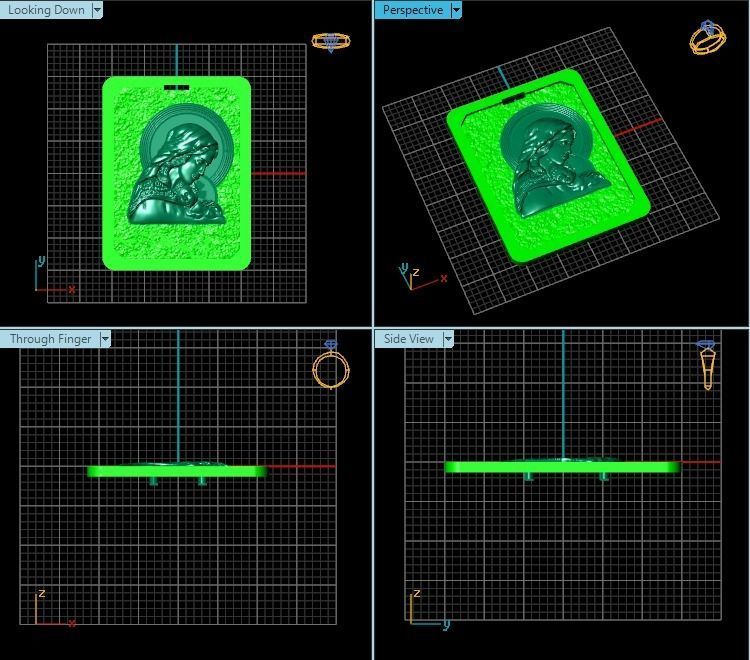Click the YZ axis indicator in Side View viewport
This screenshot has height=660, width=750.
point(429,609)
